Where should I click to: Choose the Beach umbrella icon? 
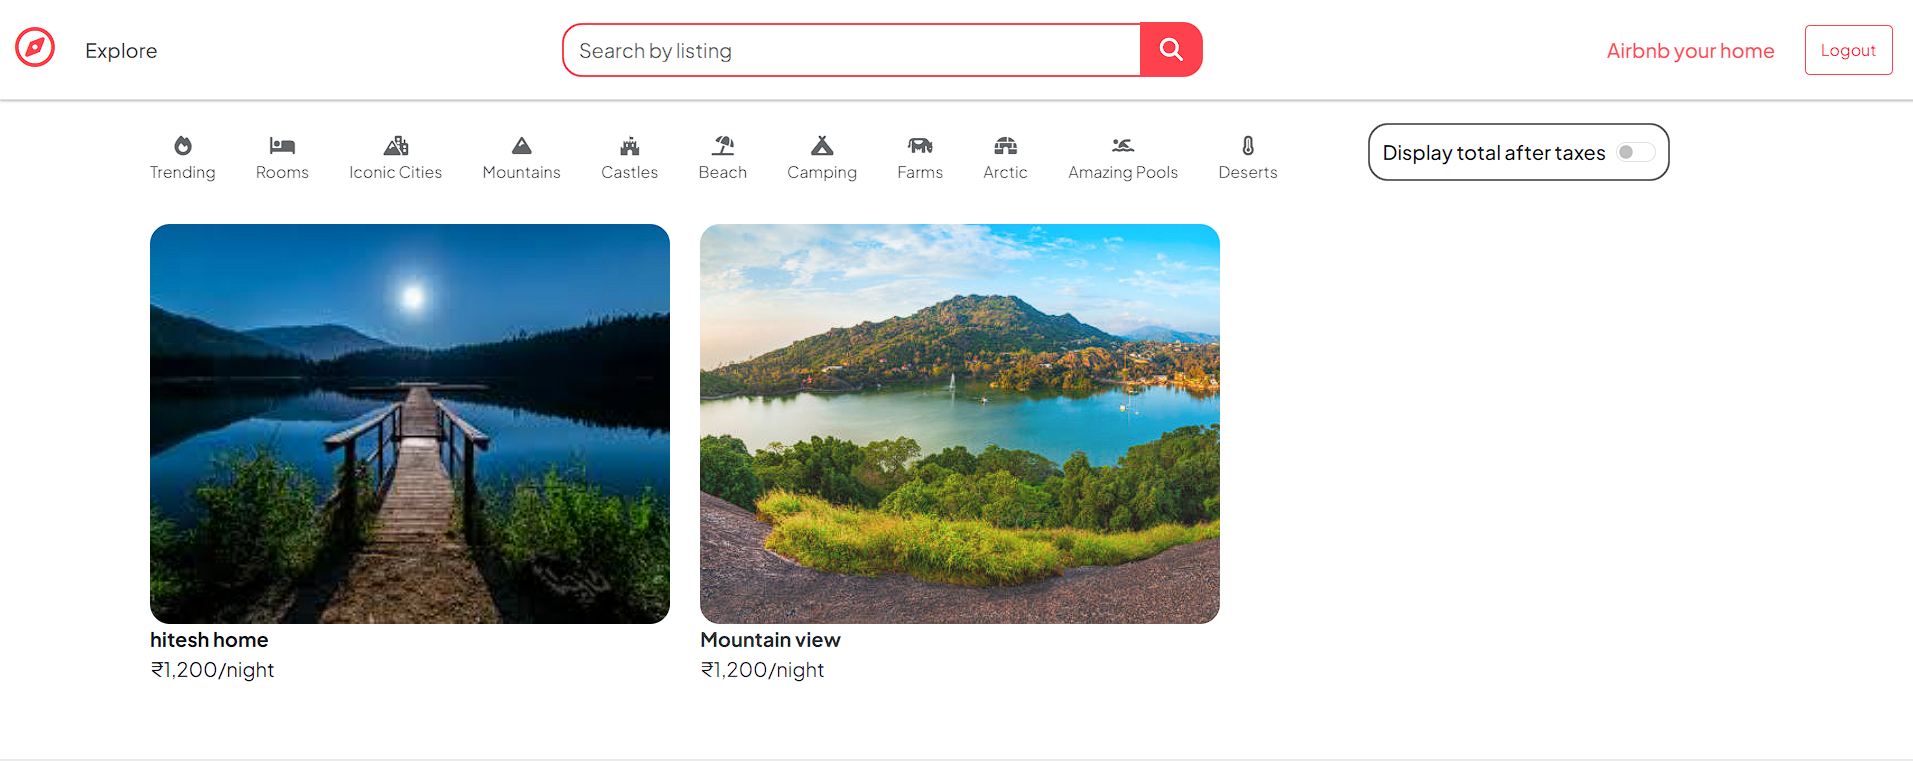pyautogui.click(x=723, y=146)
